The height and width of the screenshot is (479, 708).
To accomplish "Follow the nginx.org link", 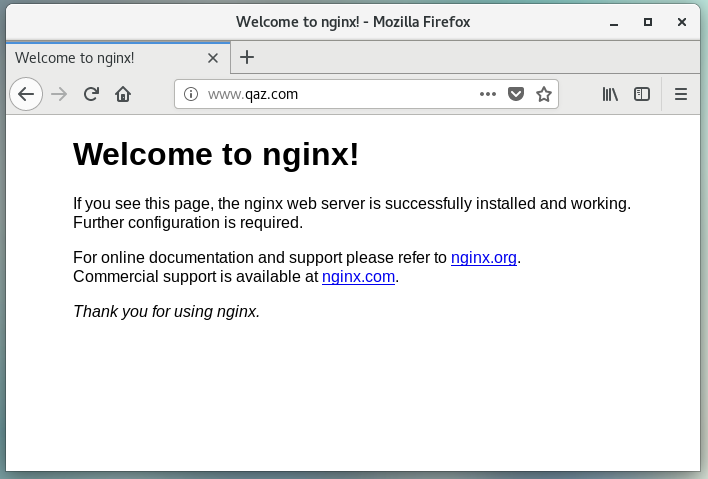I will tap(484, 257).
